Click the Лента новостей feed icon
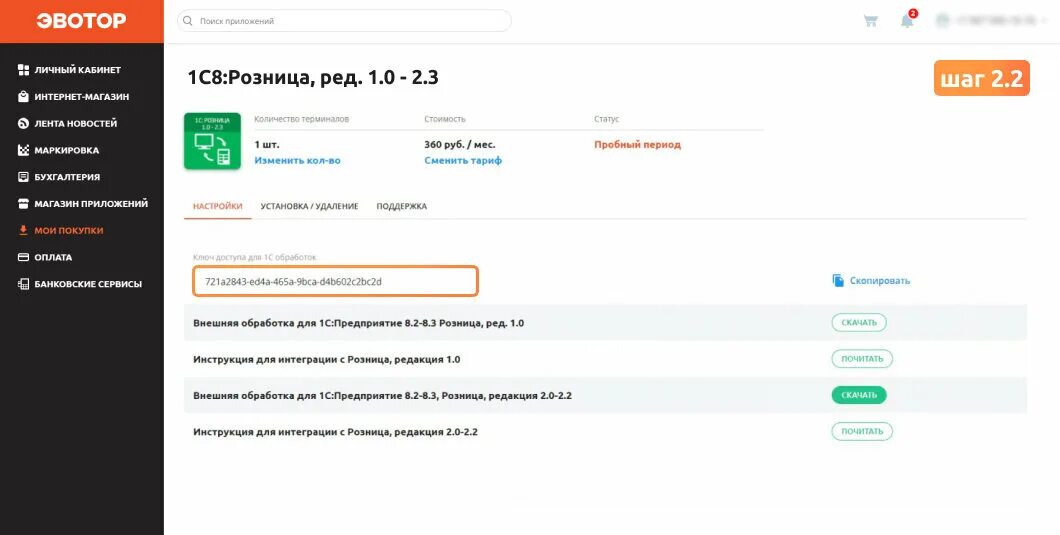Screen dimensions: 1060x535 pyautogui.click(x=23, y=124)
